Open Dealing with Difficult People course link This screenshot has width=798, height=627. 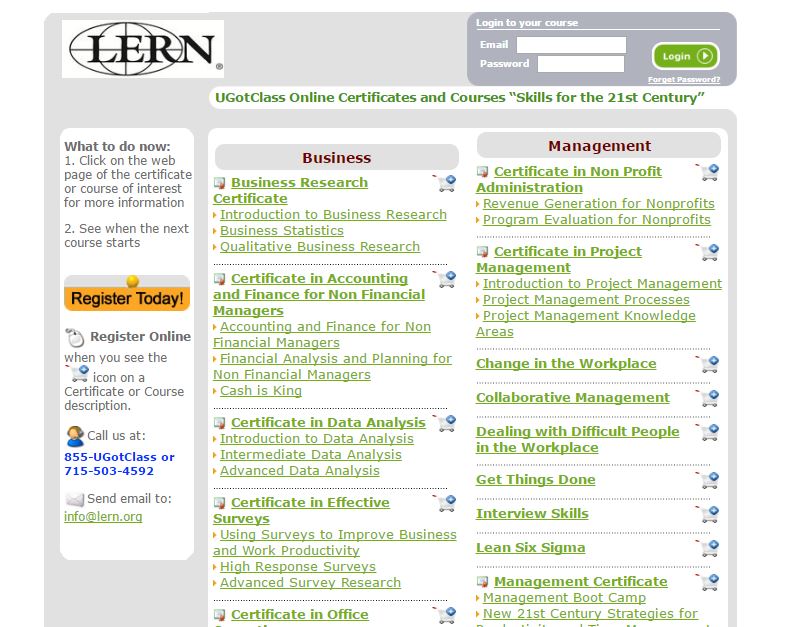pos(577,440)
